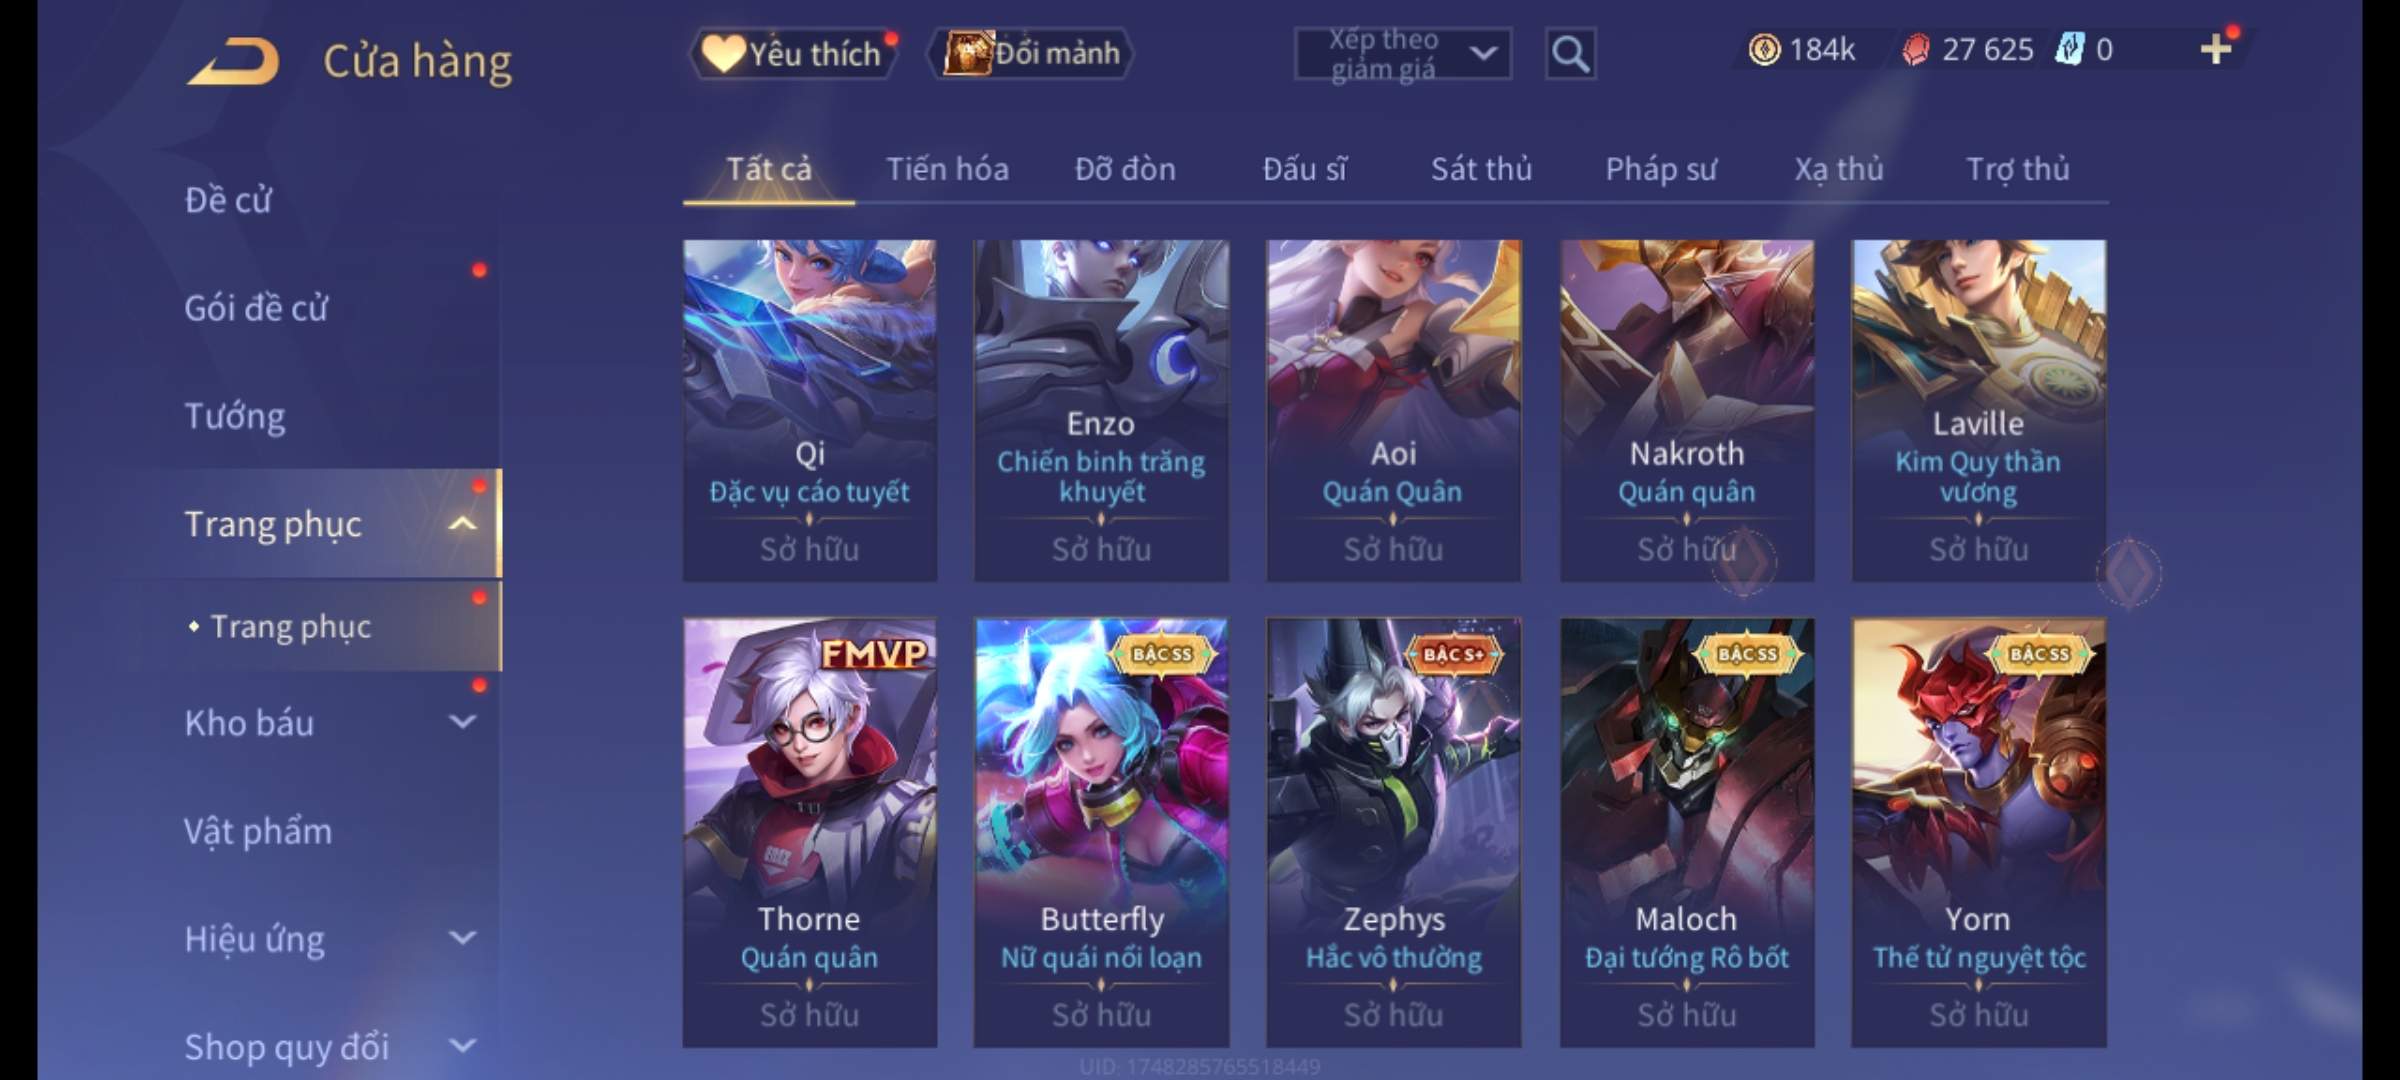The width and height of the screenshot is (2400, 1080).
Task: Switch to the Sát thủ tab
Action: click(x=1481, y=169)
